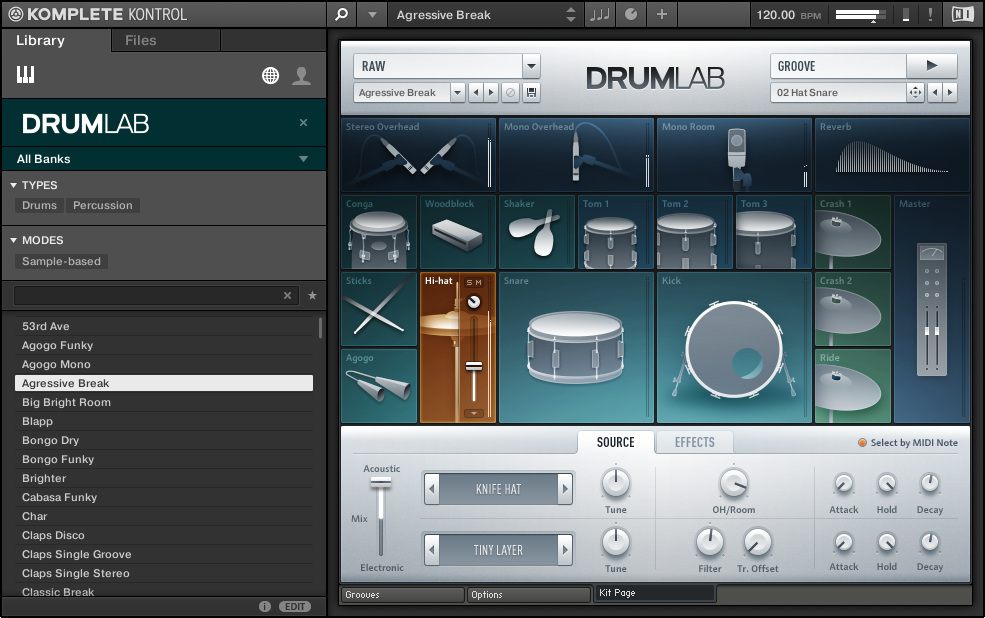Select the Tom 1 drum pad
The height and width of the screenshot is (618, 985).
coord(616,232)
